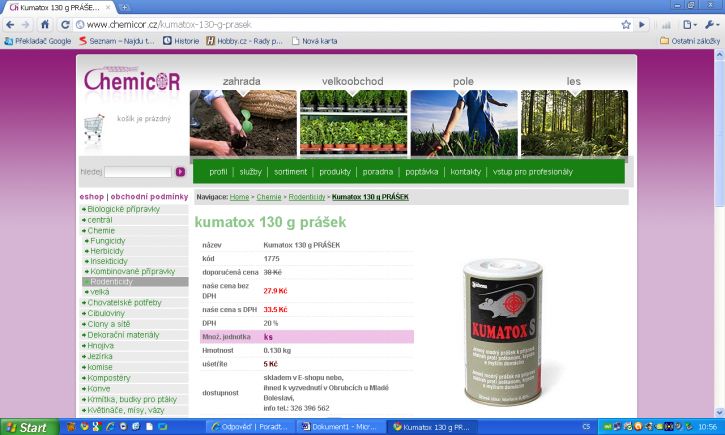Click the Home breadcrumb link
Image resolution: width=725 pixels, height=435 pixels.
[240, 197]
